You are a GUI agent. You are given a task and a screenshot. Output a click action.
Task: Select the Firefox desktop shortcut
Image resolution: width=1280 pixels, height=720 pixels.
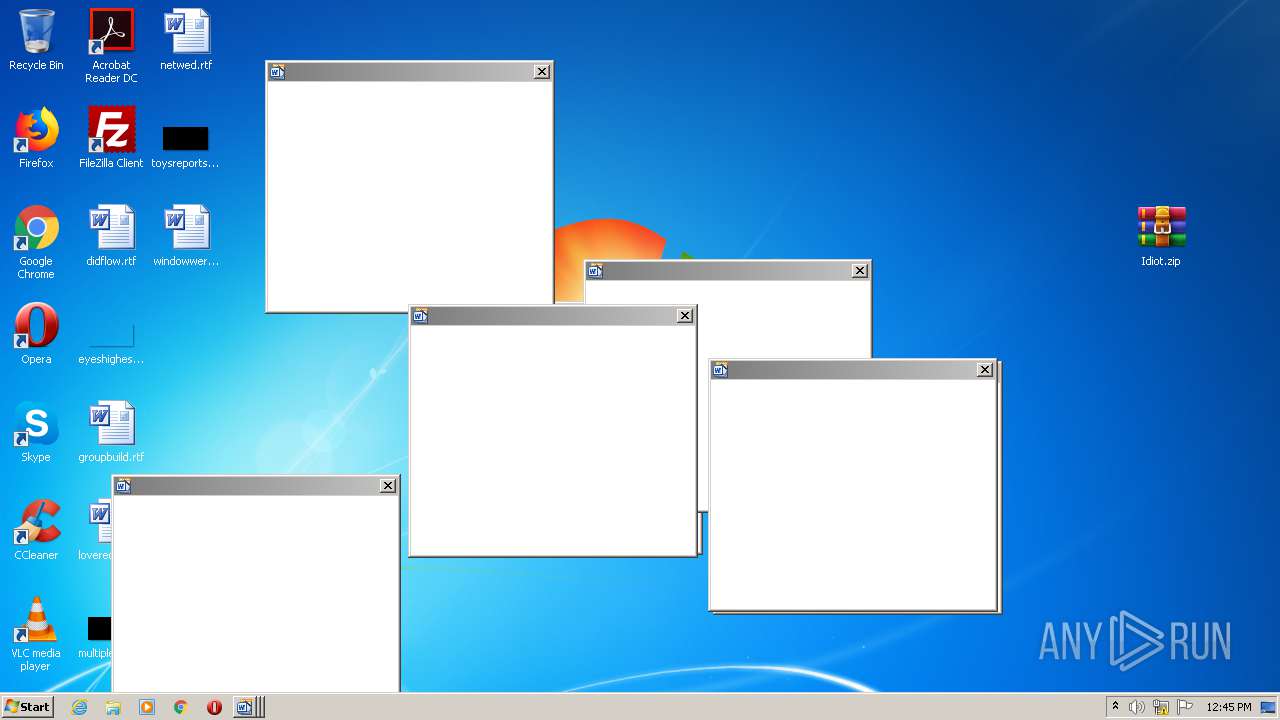point(36,138)
